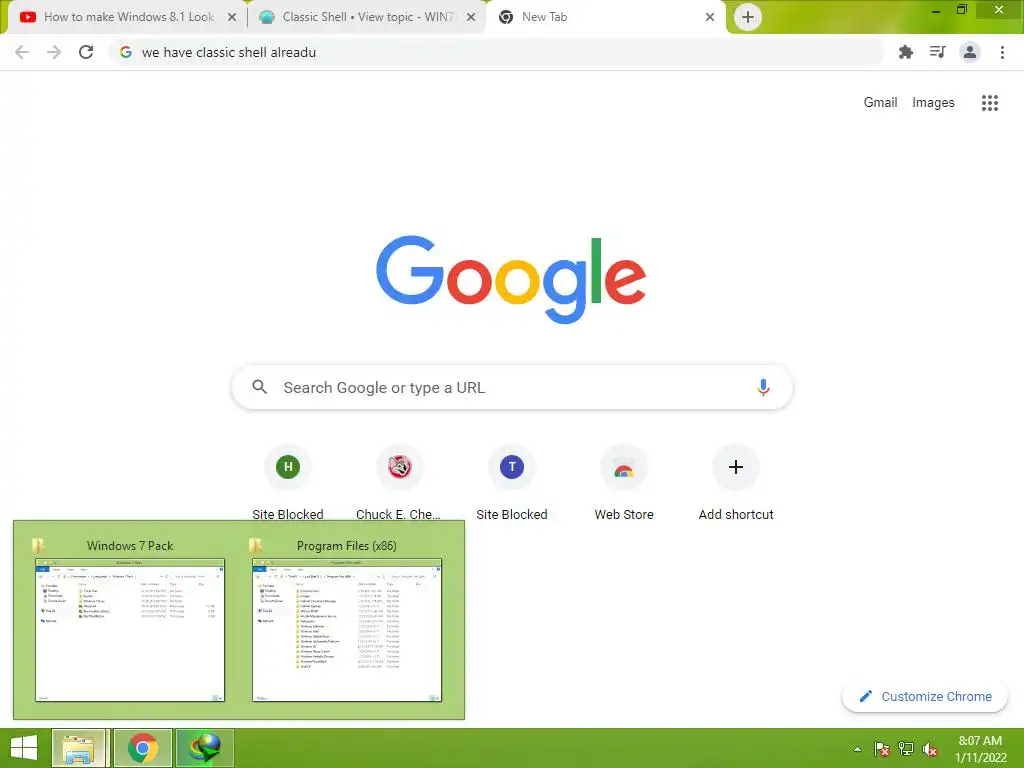This screenshot has width=1024, height=768.
Task: Click the File Explorer taskbar icon
Action: click(78, 748)
